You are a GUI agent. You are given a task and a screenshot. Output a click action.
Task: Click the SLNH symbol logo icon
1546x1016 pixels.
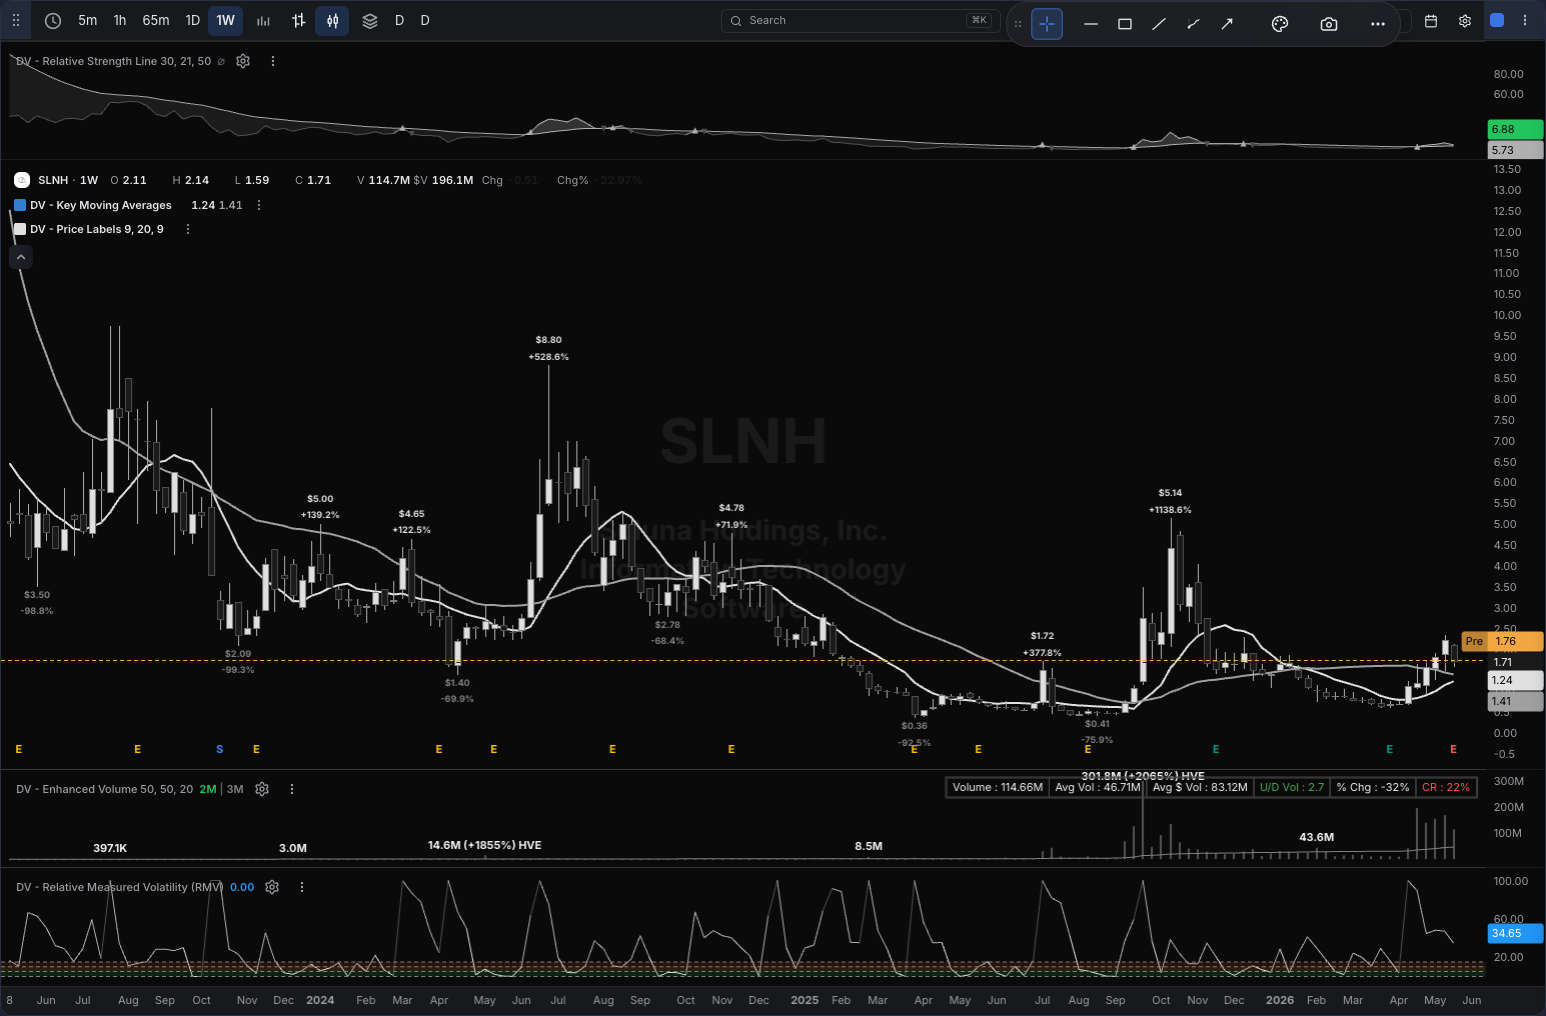point(22,180)
